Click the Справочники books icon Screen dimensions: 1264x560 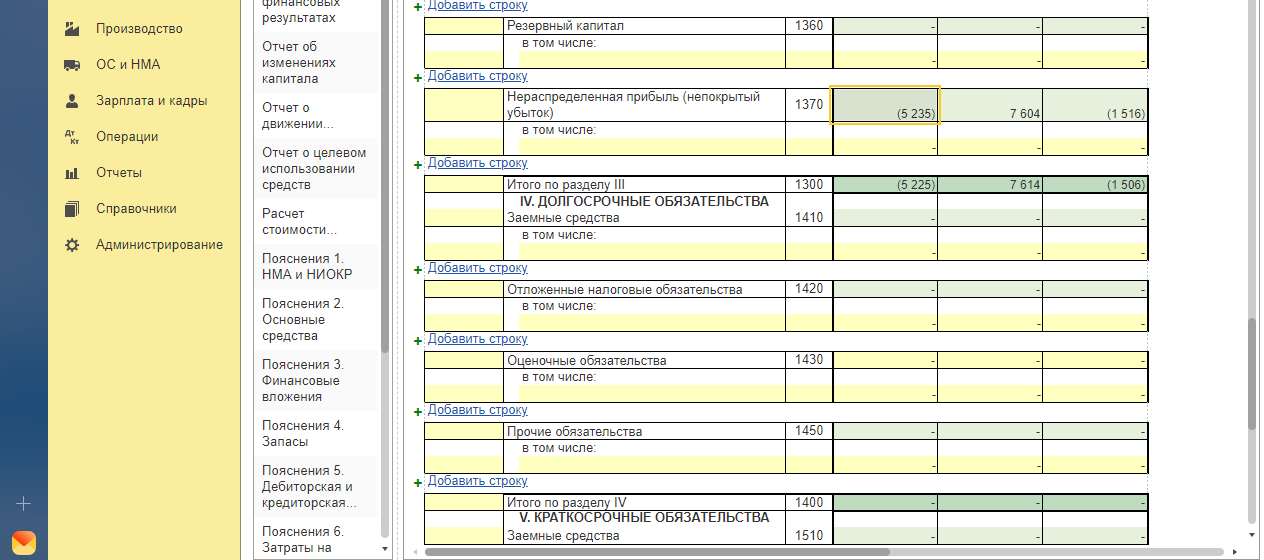[x=72, y=209]
